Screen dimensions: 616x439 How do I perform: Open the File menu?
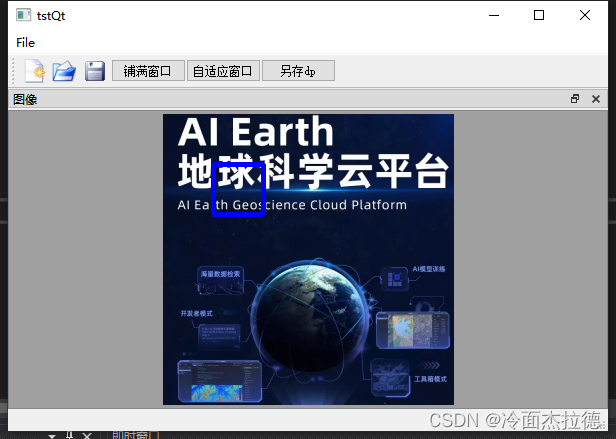pos(26,42)
